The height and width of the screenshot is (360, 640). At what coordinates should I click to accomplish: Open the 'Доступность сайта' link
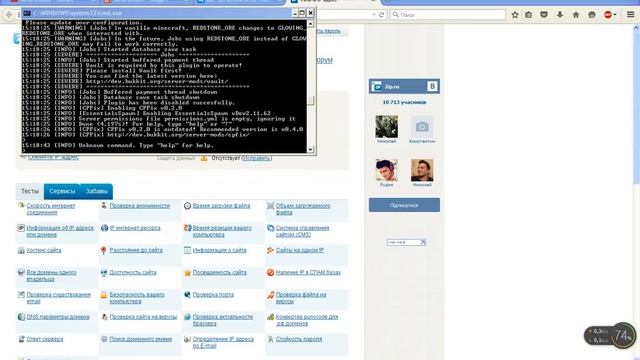coord(133,272)
